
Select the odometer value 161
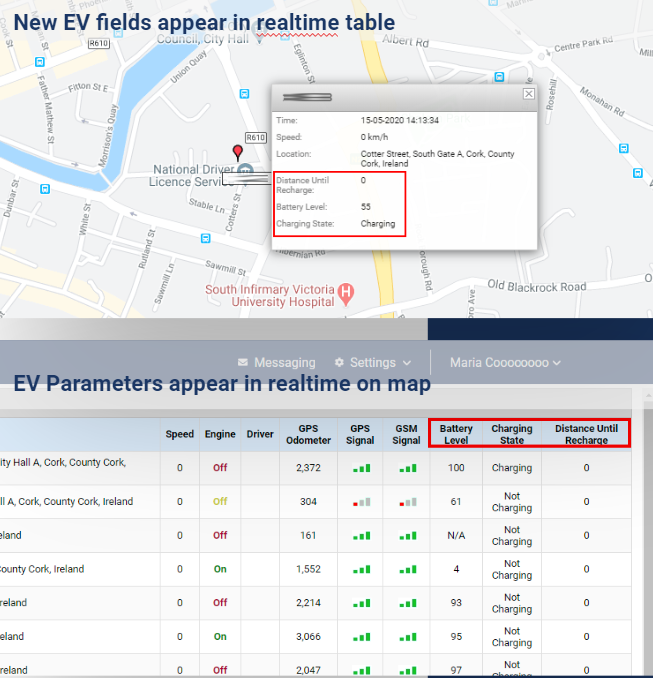tap(308, 535)
